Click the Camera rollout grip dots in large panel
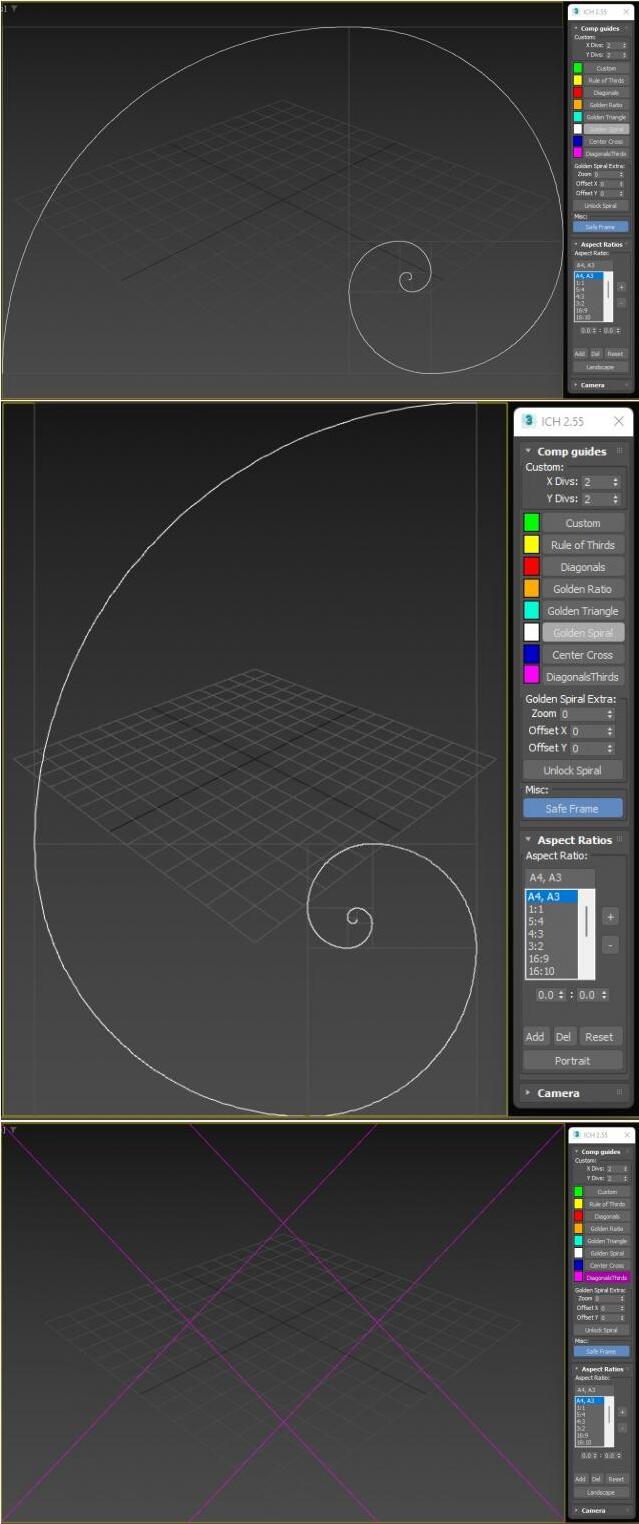 [x=620, y=1092]
